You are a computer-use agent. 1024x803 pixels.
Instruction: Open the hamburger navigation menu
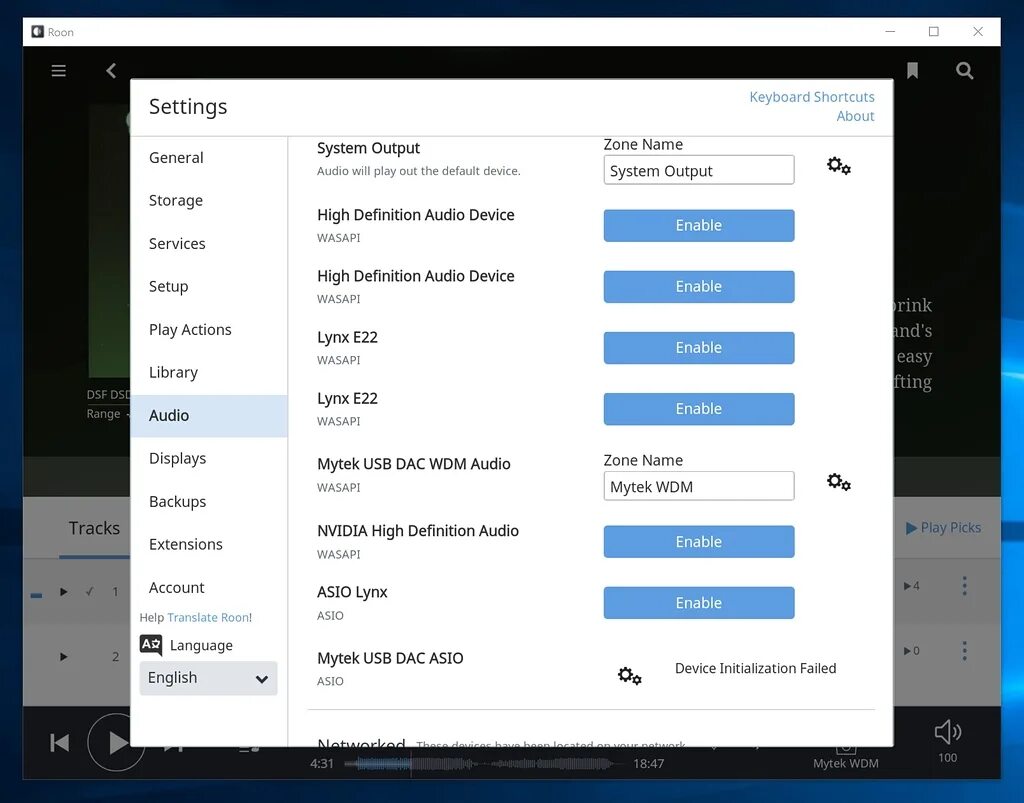(58, 71)
